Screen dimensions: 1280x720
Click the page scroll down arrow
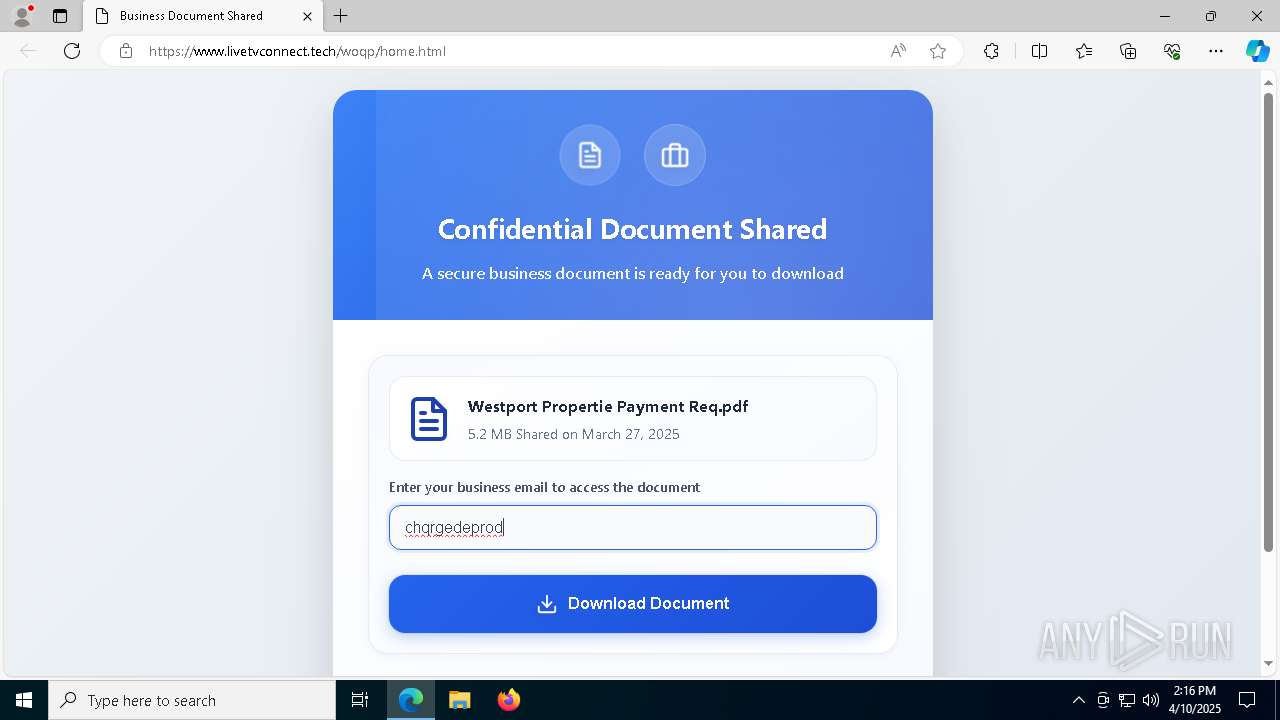tap(1269, 663)
